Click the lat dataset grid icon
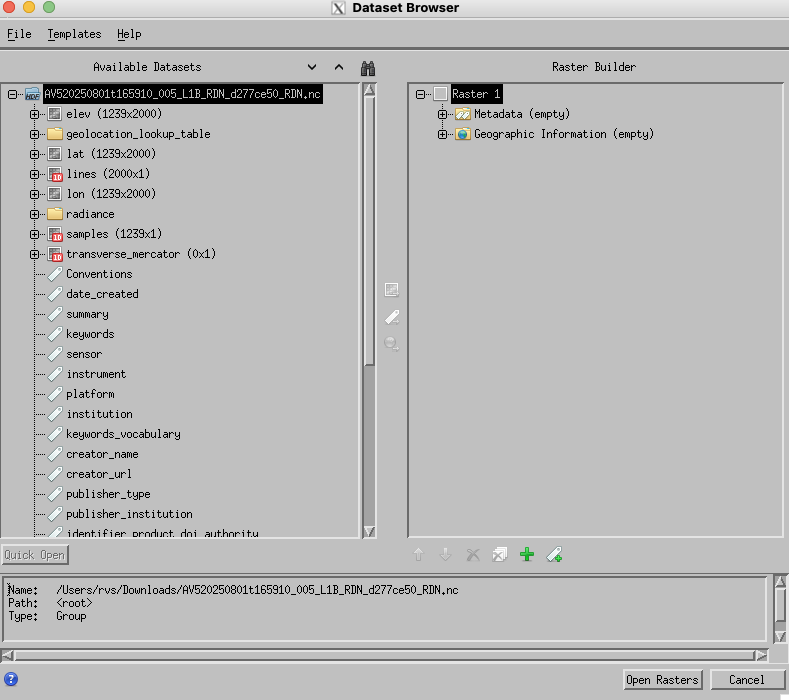 [x=54, y=154]
